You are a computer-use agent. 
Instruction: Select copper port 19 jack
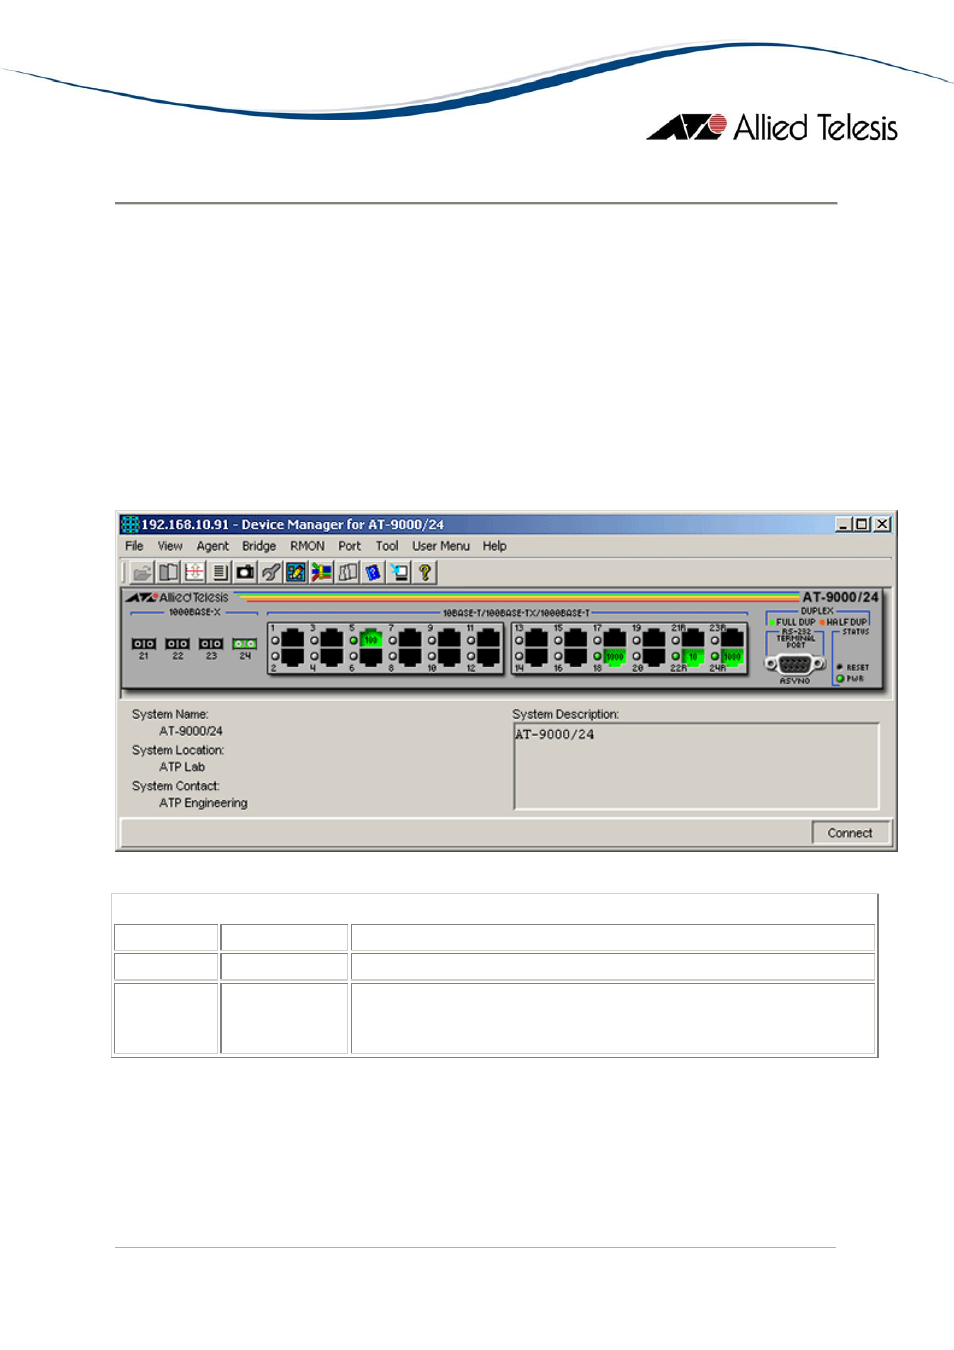pos(654,638)
